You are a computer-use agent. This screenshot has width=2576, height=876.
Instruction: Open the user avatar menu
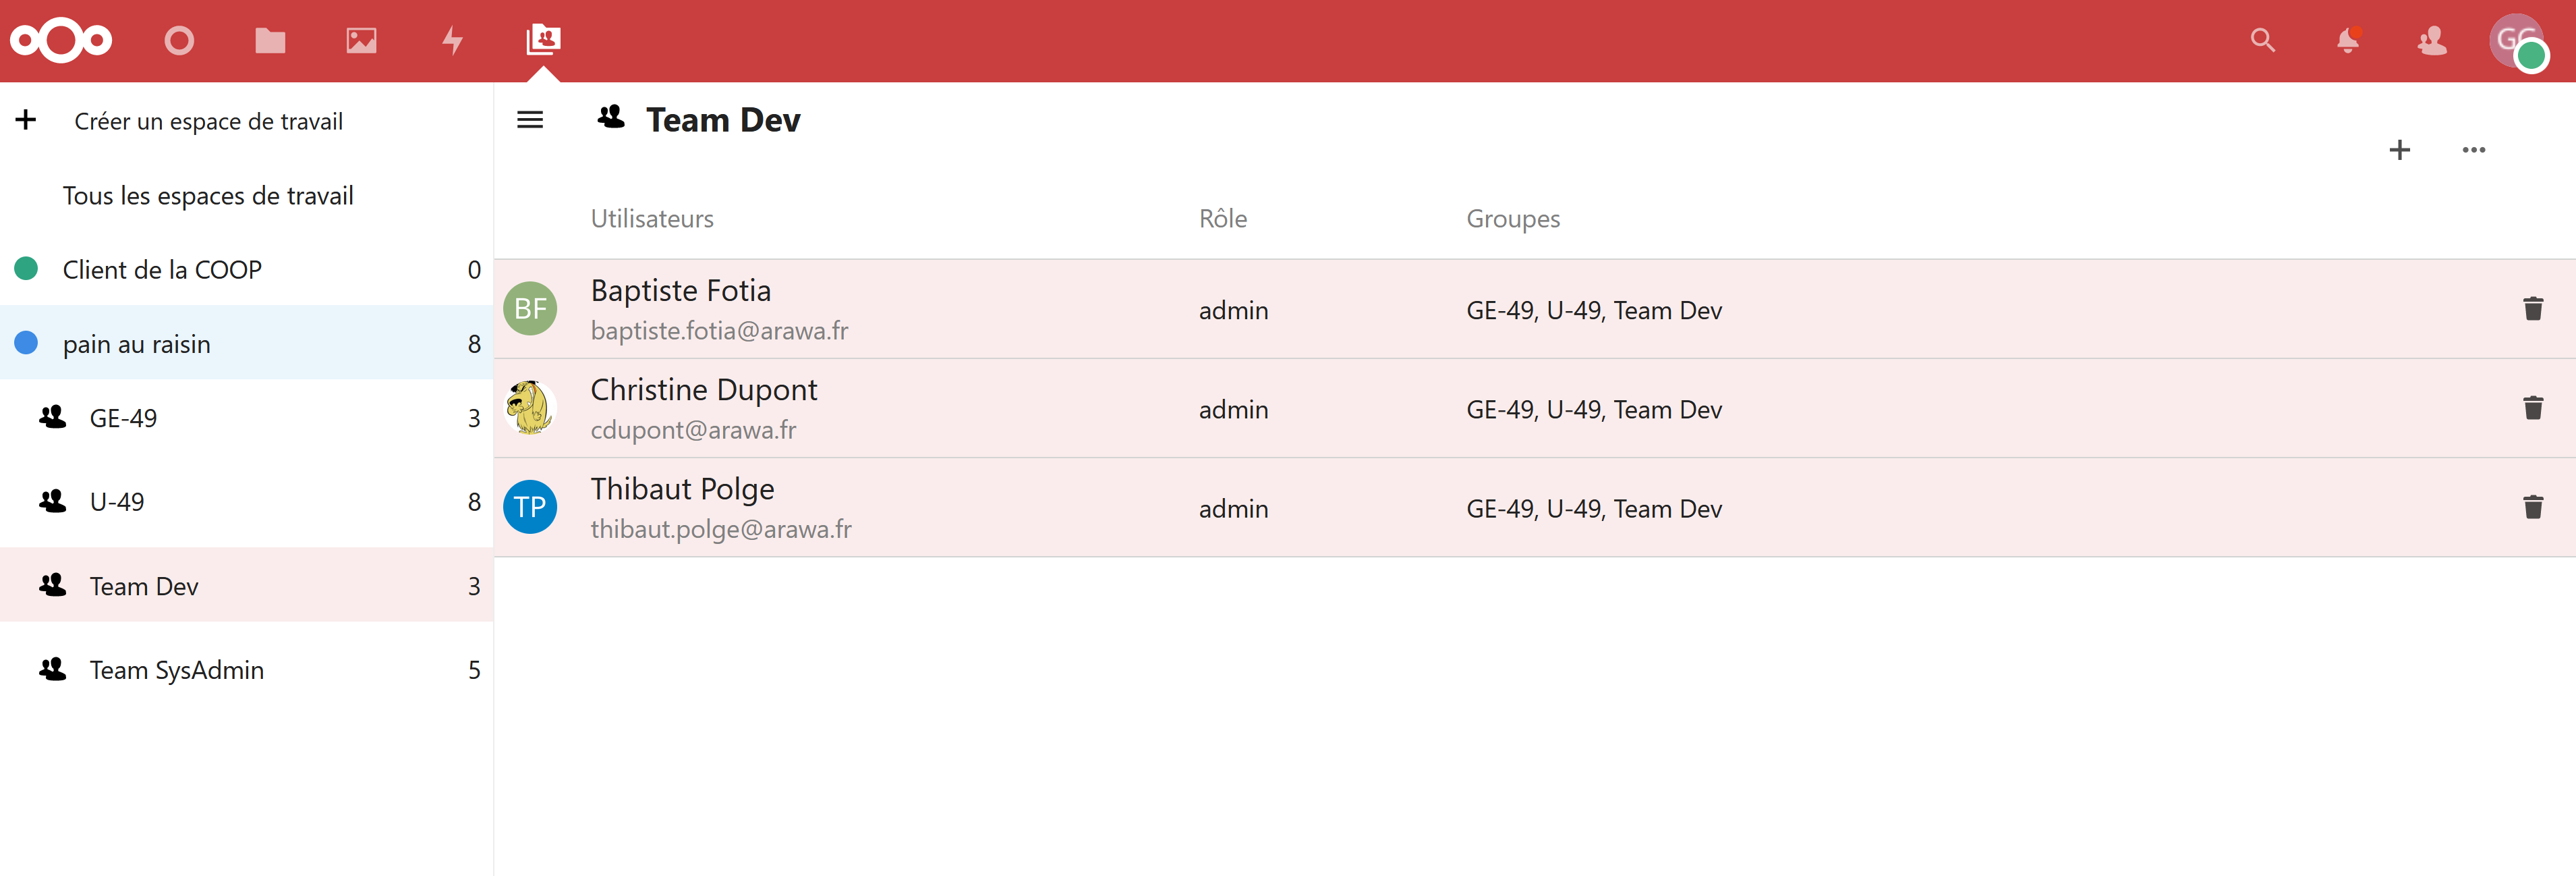(2517, 41)
